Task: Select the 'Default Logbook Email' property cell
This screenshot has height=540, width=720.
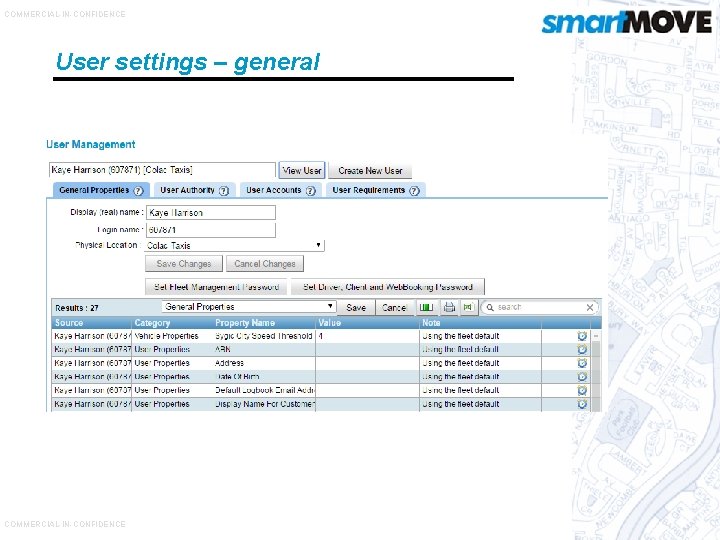Action: (264, 390)
